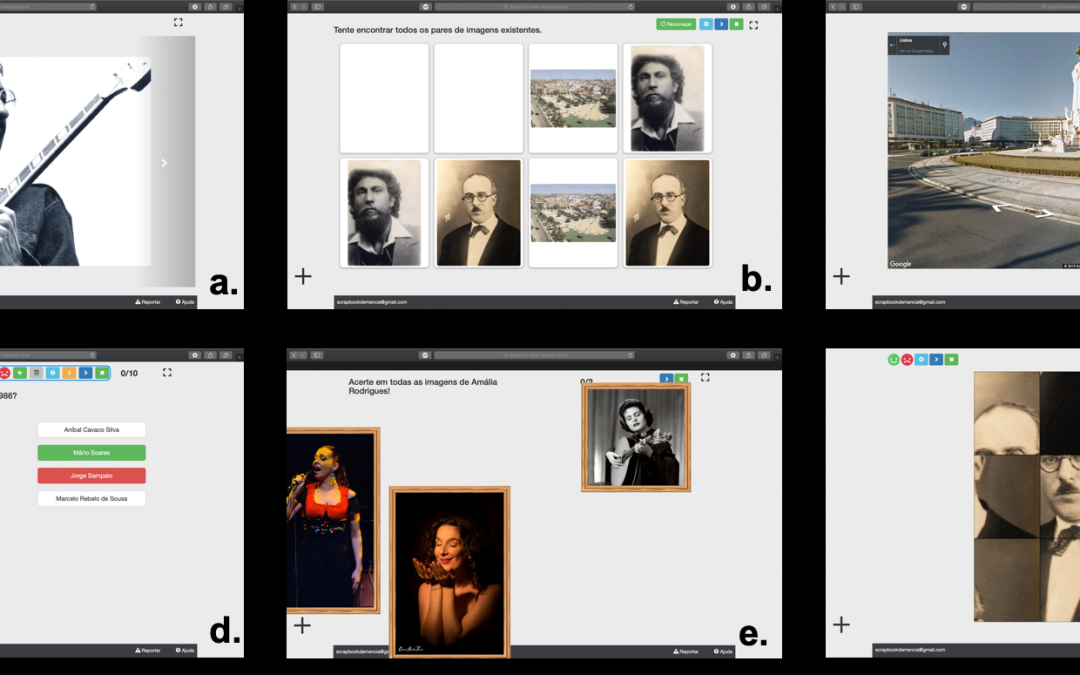Click the green happy face in puzzle panel

pyautogui.click(x=893, y=359)
